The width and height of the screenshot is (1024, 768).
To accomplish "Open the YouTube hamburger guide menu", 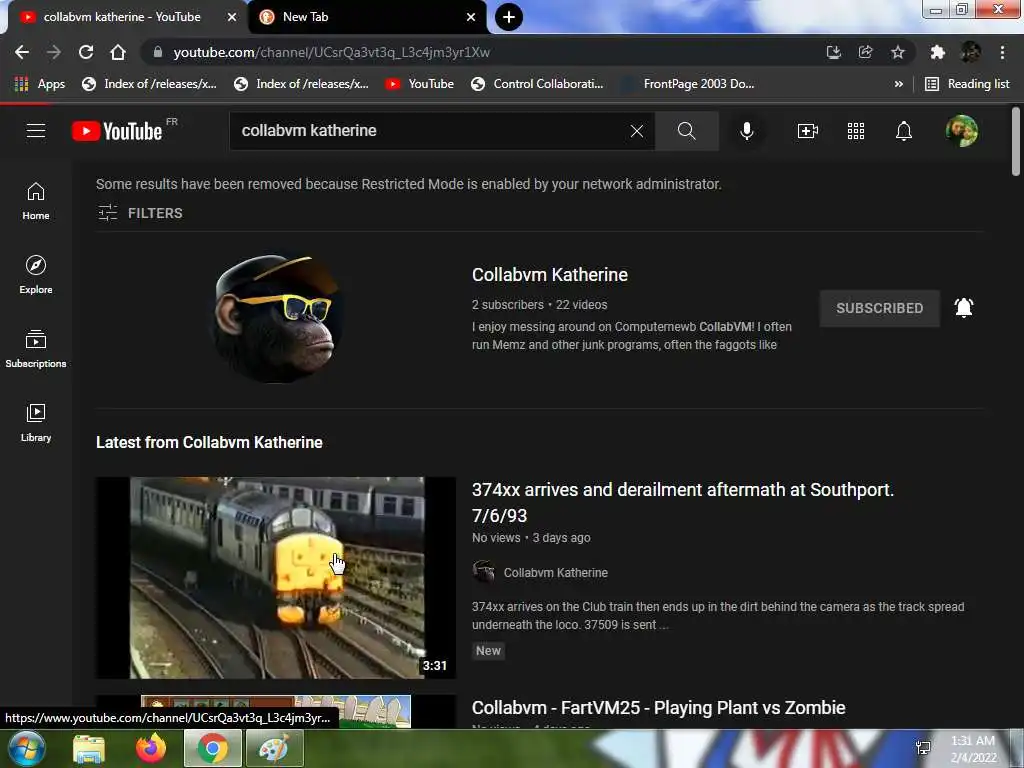I will point(36,131).
